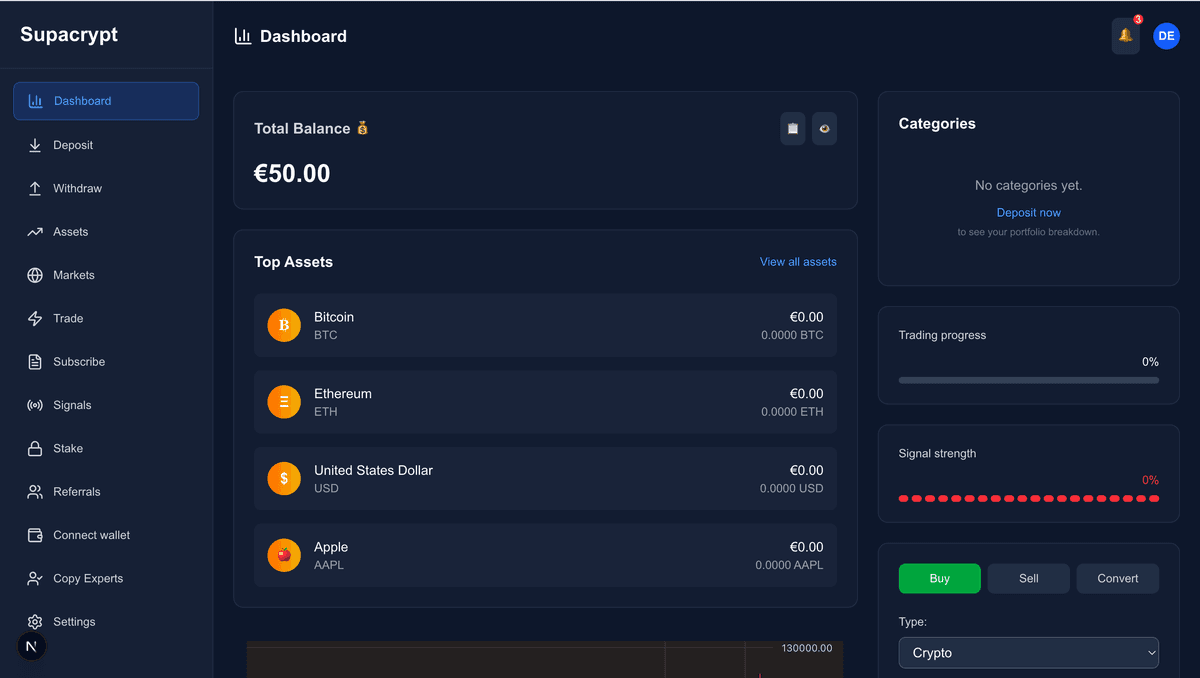Click the United States Dollar icon
Viewport: 1200px width, 678px height.
click(x=284, y=479)
